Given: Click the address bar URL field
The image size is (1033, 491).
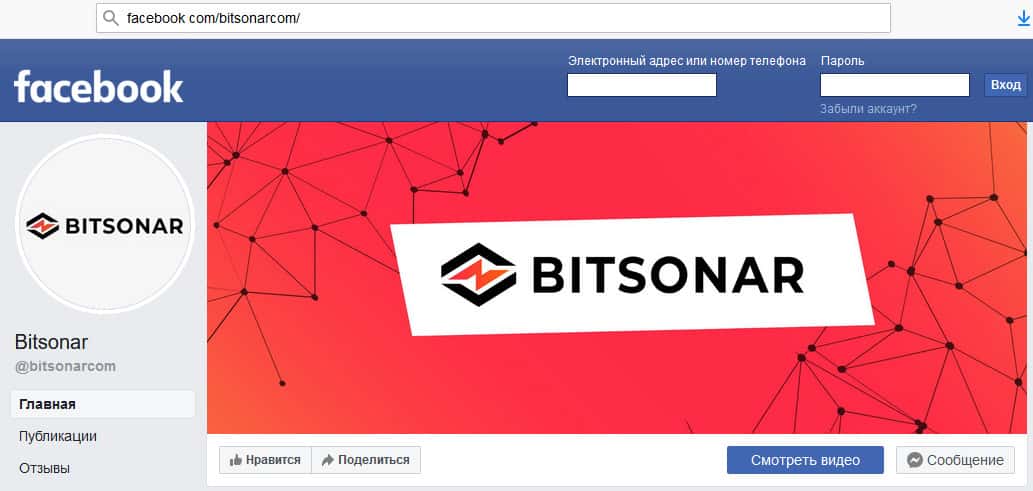Looking at the screenshot, I should [x=493, y=18].
